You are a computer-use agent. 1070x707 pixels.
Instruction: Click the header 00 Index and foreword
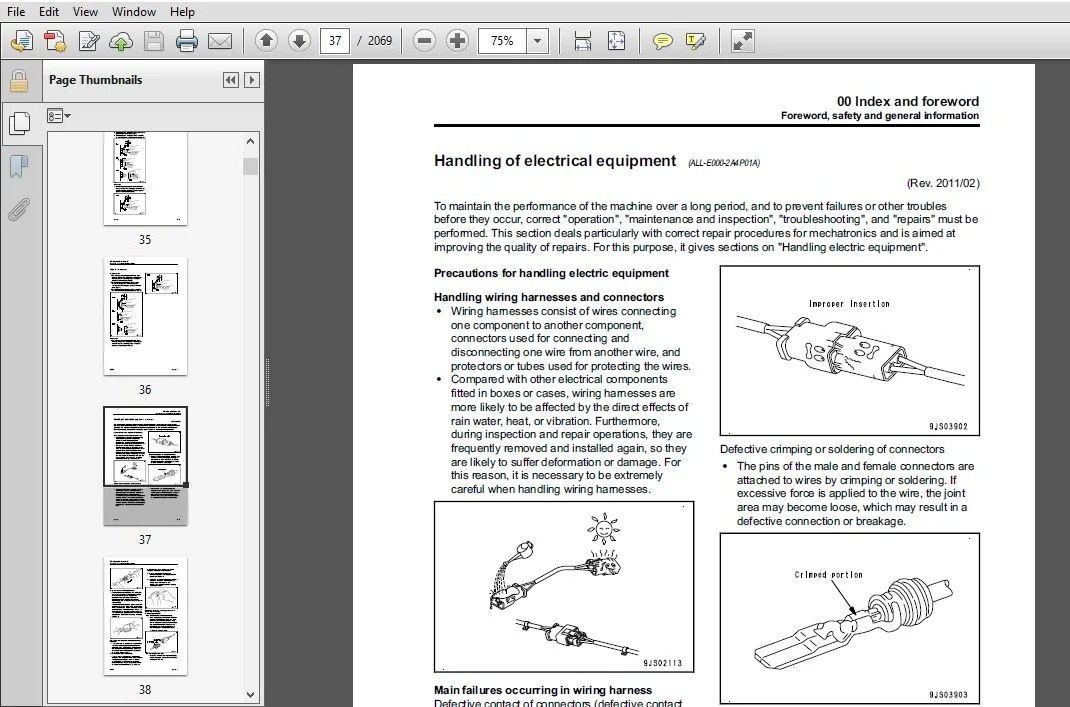tap(908, 101)
